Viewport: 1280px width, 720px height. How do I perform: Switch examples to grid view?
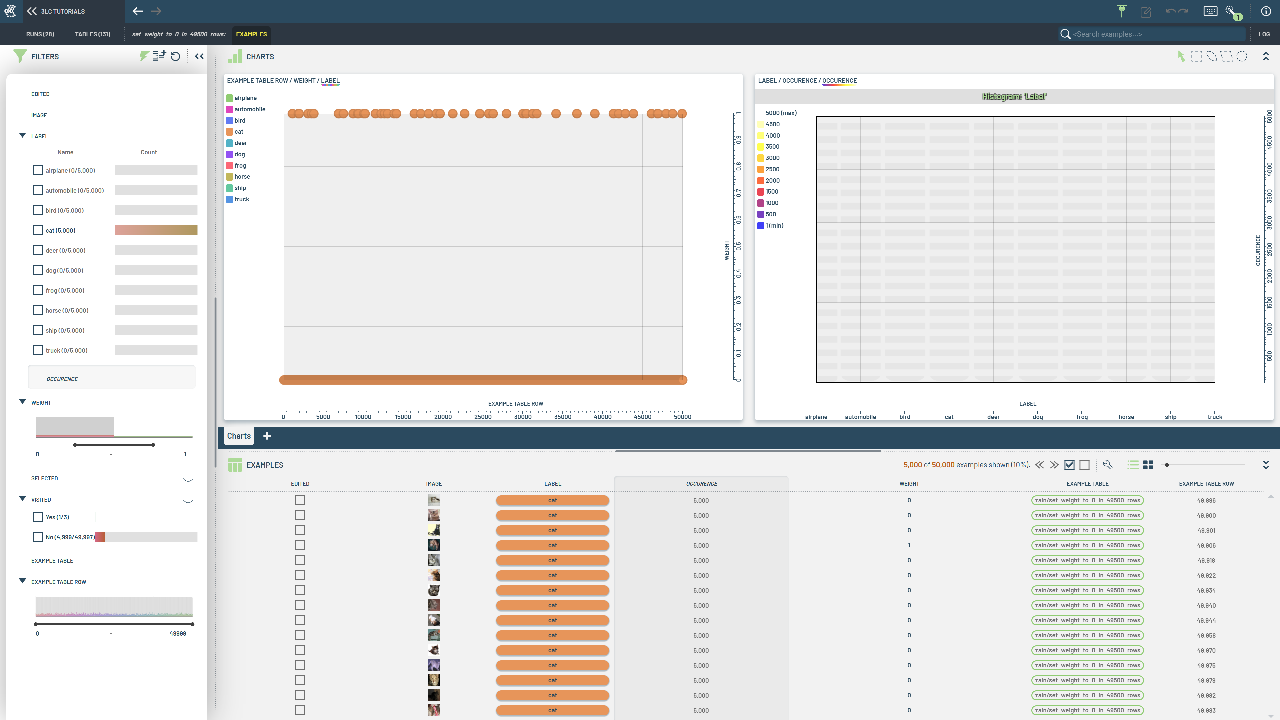[x=1148, y=465]
